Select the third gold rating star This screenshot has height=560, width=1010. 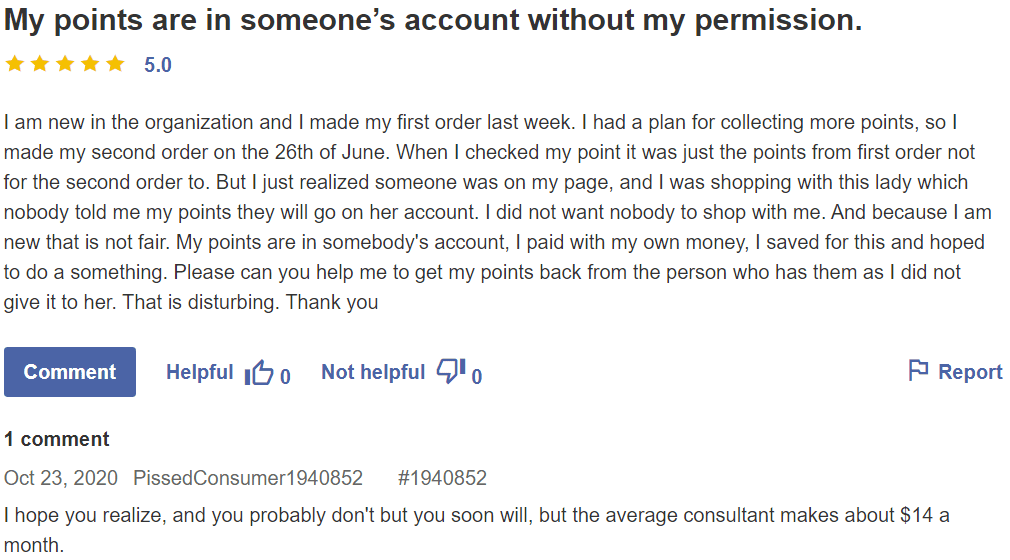(65, 64)
